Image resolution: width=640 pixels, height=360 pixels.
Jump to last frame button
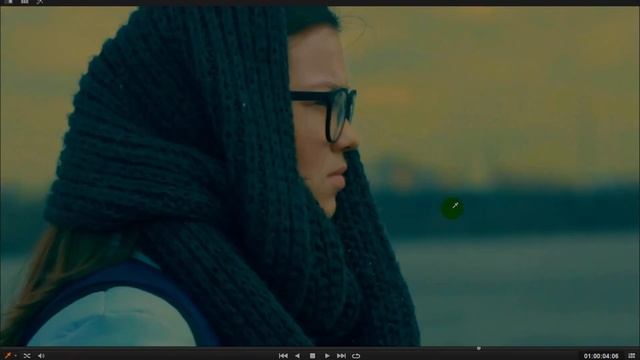pyautogui.click(x=341, y=356)
